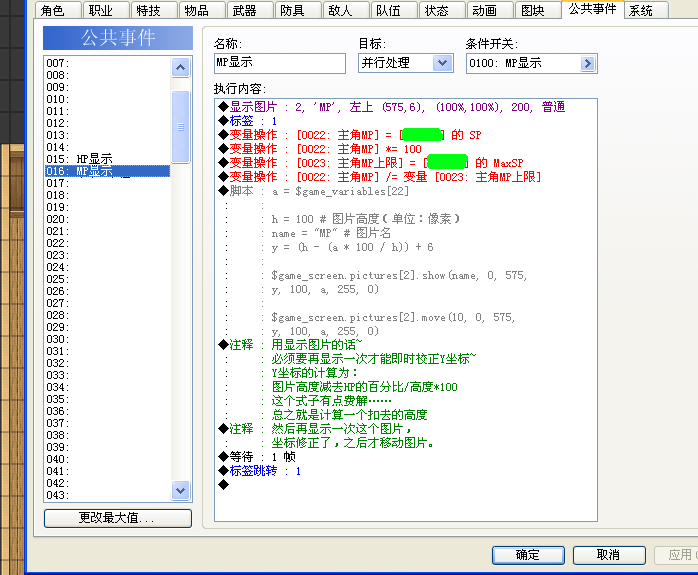Click the 取消 button
The width and height of the screenshot is (698, 575).
point(609,555)
